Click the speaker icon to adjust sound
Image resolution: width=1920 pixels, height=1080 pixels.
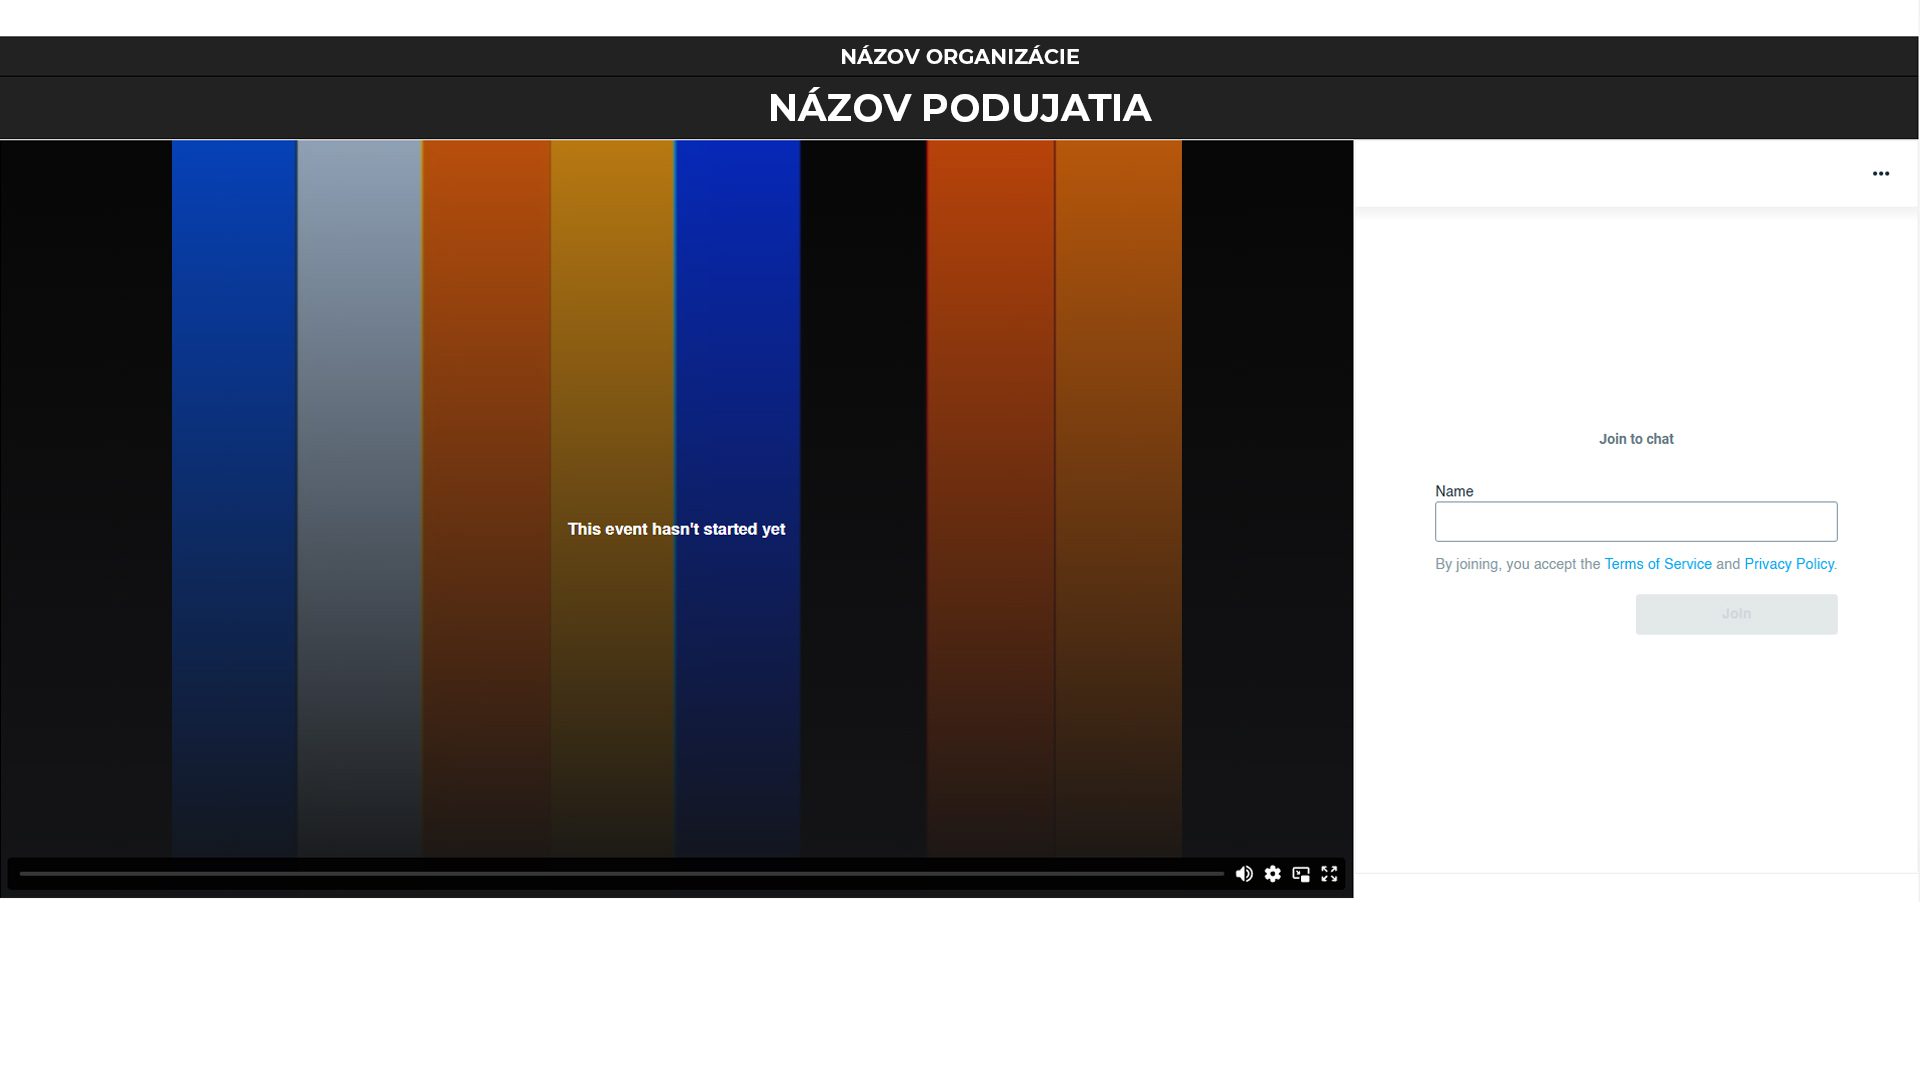pyautogui.click(x=1244, y=874)
